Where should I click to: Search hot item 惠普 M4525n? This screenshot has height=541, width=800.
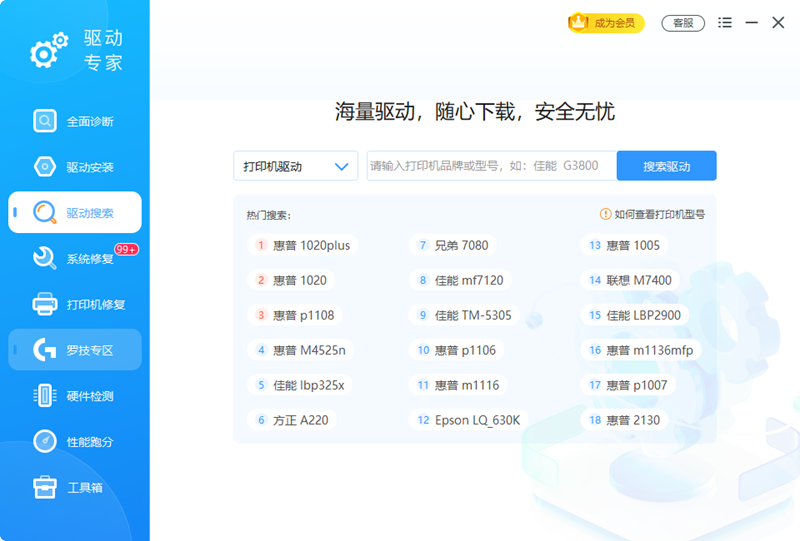coord(301,350)
